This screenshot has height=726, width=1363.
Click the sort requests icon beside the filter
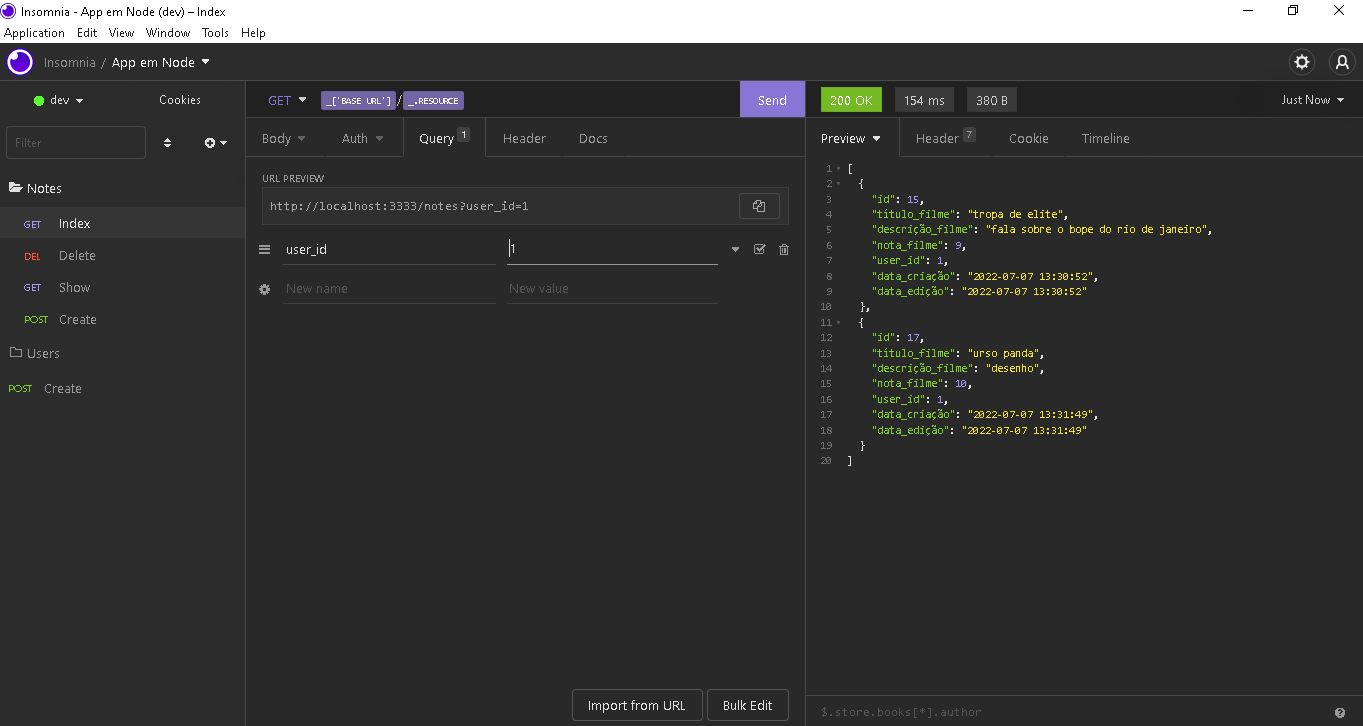click(167, 143)
